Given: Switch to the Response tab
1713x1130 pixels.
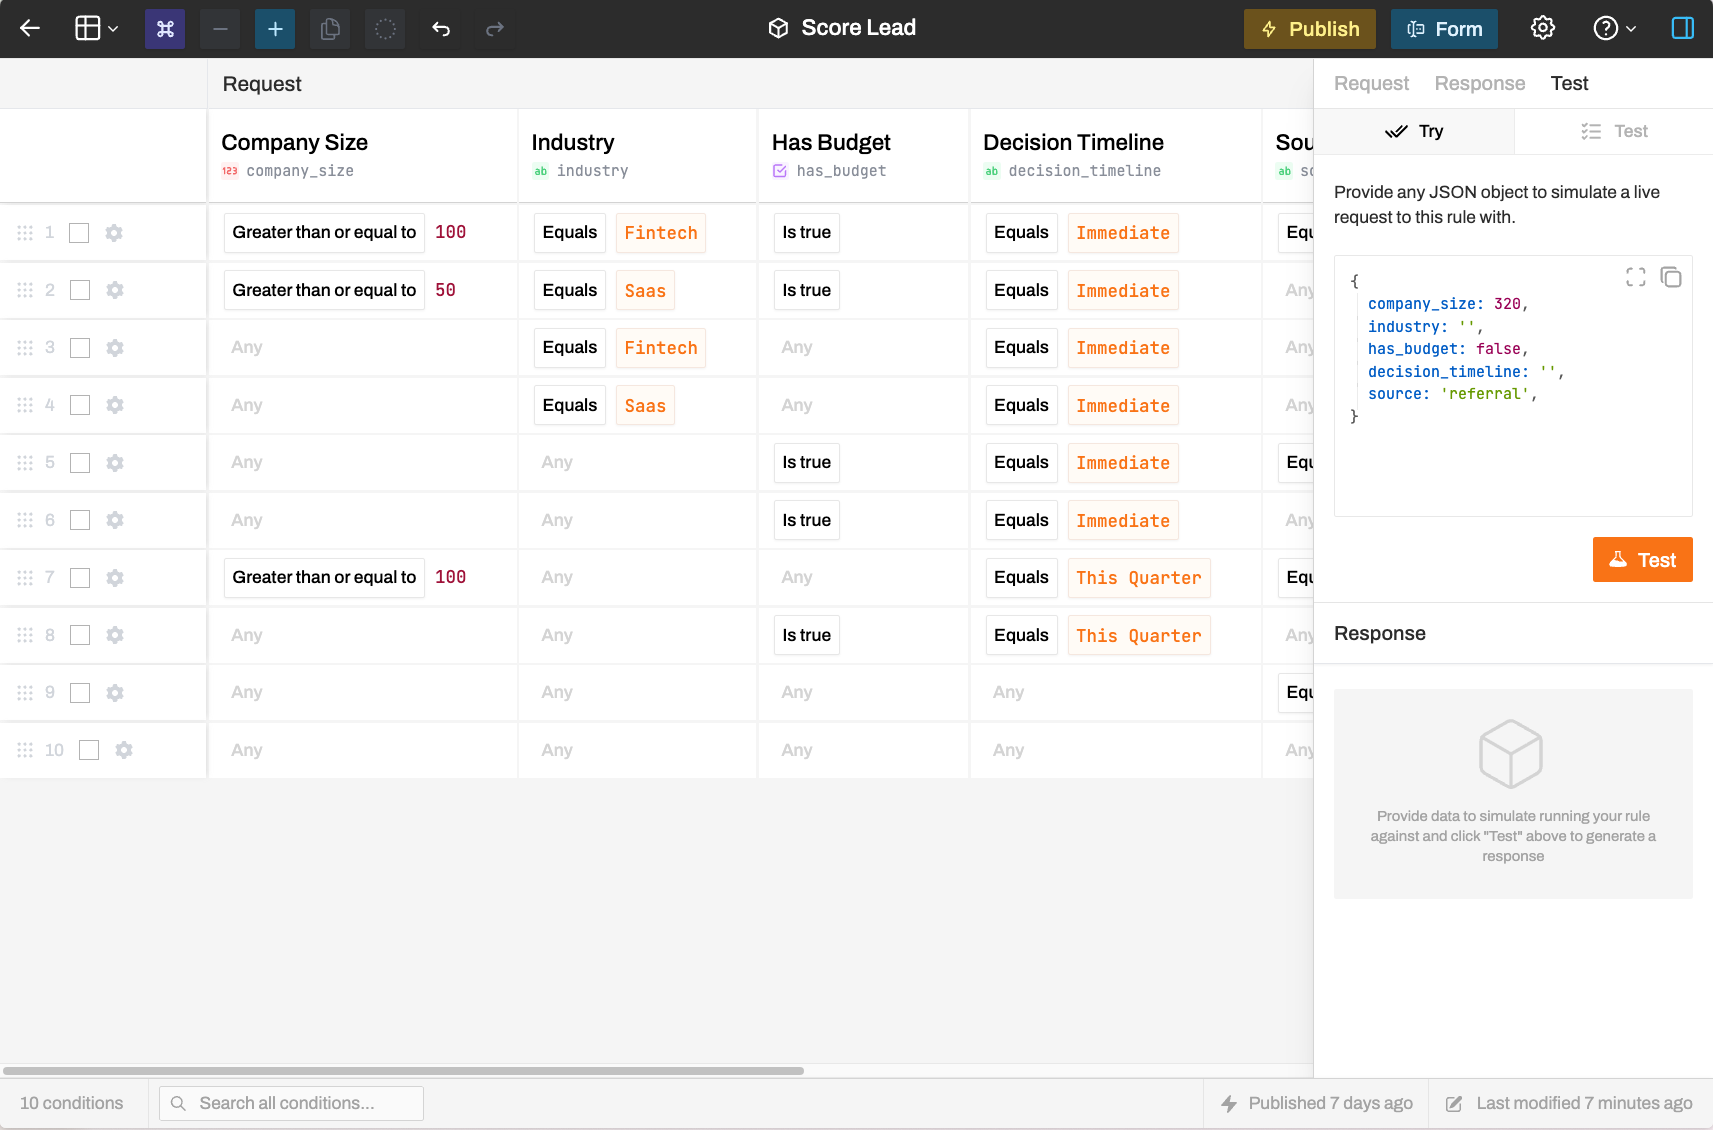Looking at the screenshot, I should pos(1479,83).
